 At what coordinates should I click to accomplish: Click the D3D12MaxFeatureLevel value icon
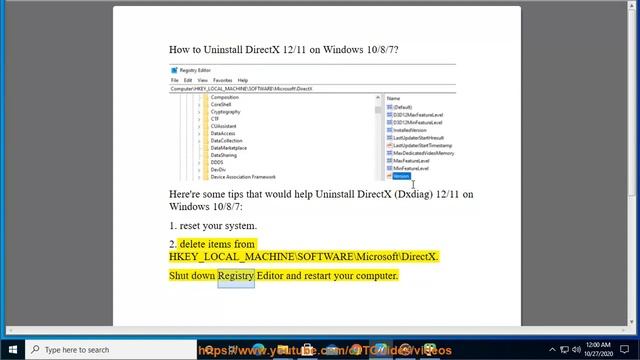389,115
